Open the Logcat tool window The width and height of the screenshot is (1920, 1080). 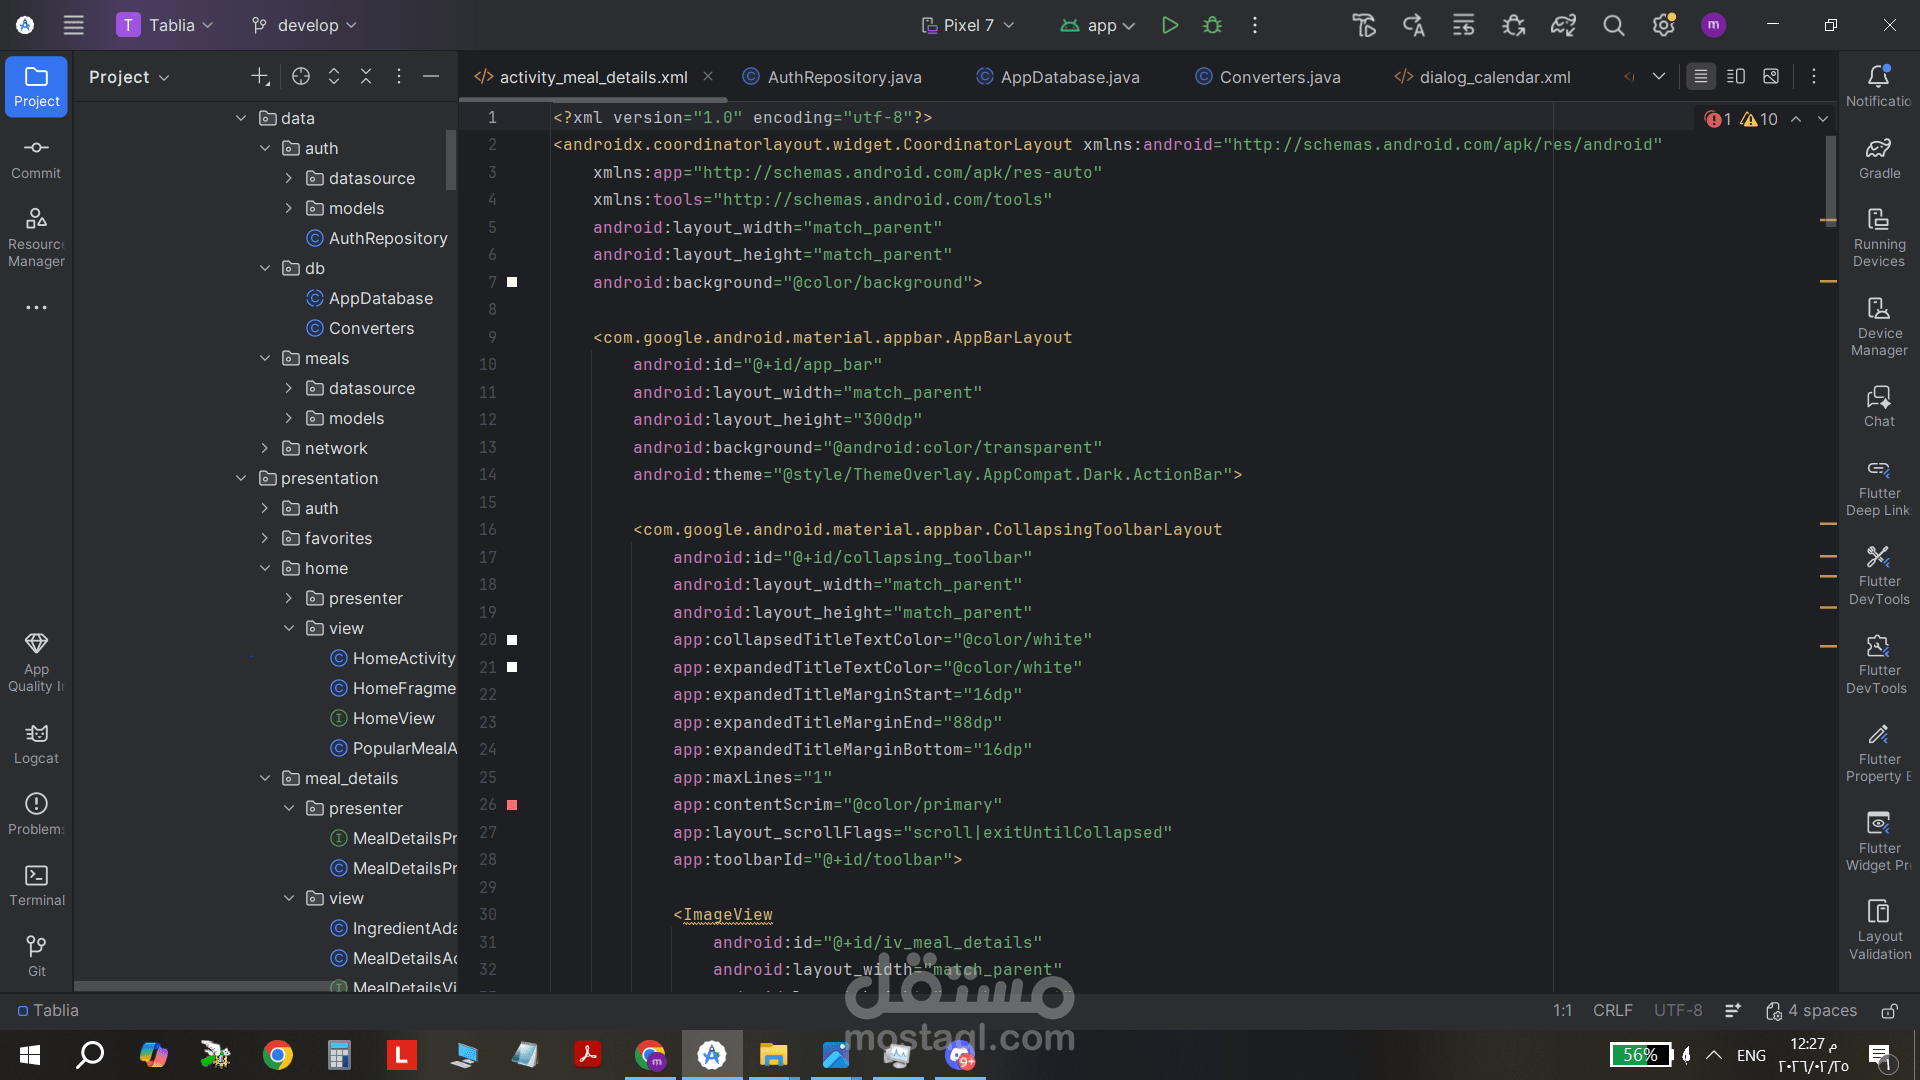(x=36, y=744)
